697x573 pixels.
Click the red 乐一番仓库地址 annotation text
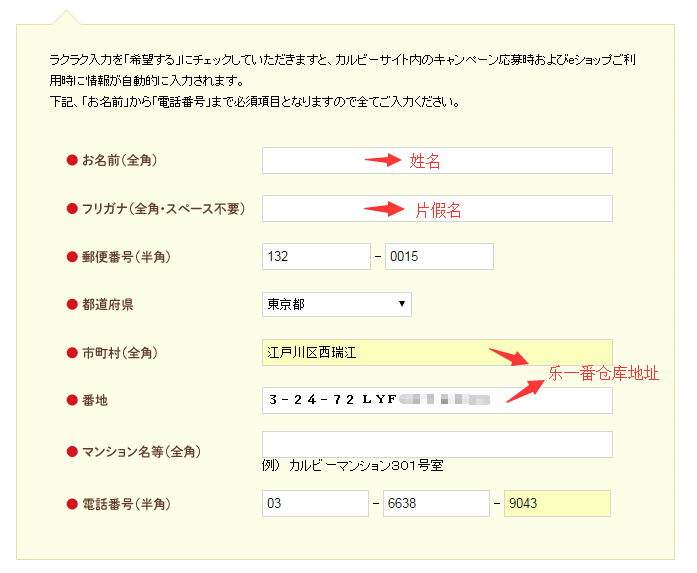pyautogui.click(x=603, y=374)
